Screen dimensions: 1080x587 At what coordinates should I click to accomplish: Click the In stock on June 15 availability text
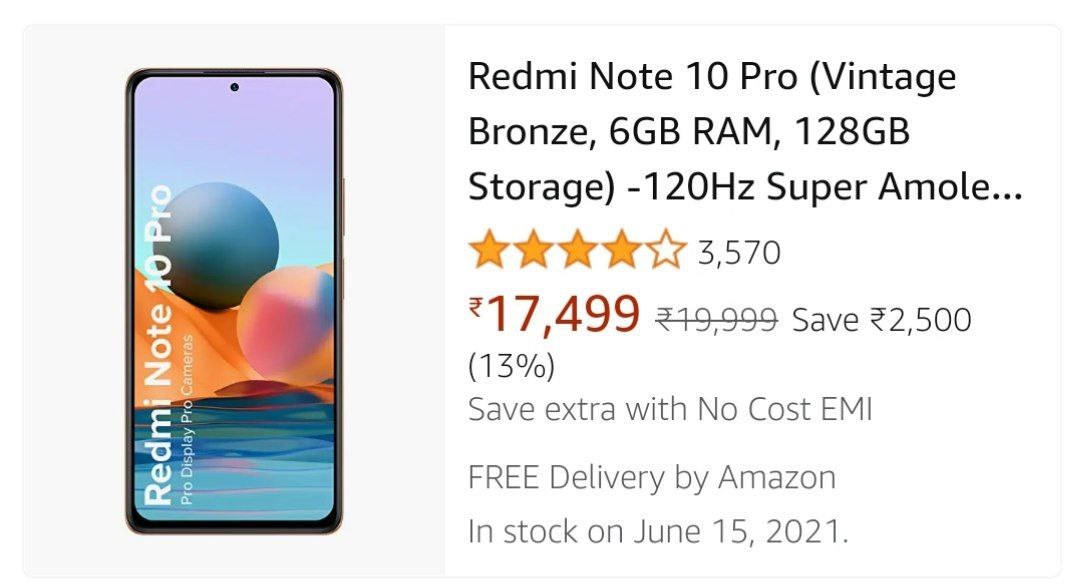660,531
